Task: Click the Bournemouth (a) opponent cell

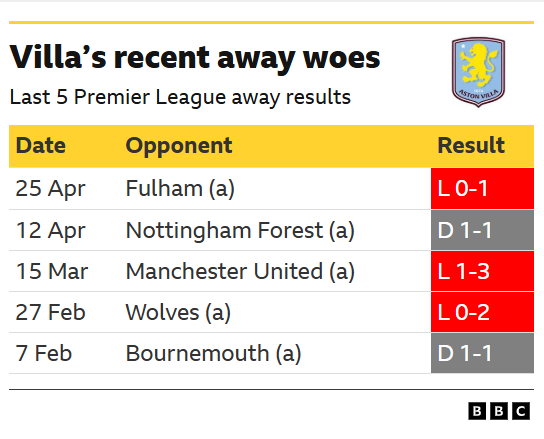Action: [213, 353]
